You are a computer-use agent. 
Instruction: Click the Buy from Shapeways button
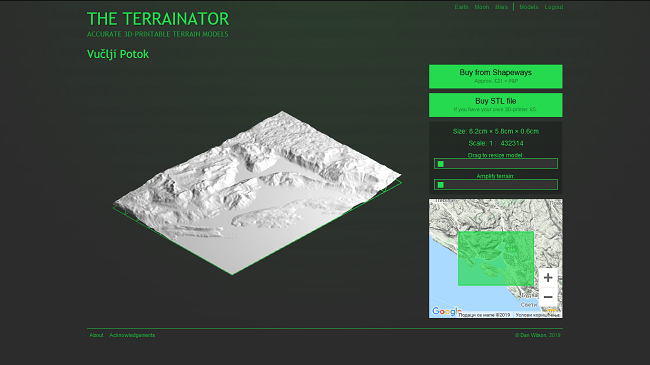click(495, 76)
